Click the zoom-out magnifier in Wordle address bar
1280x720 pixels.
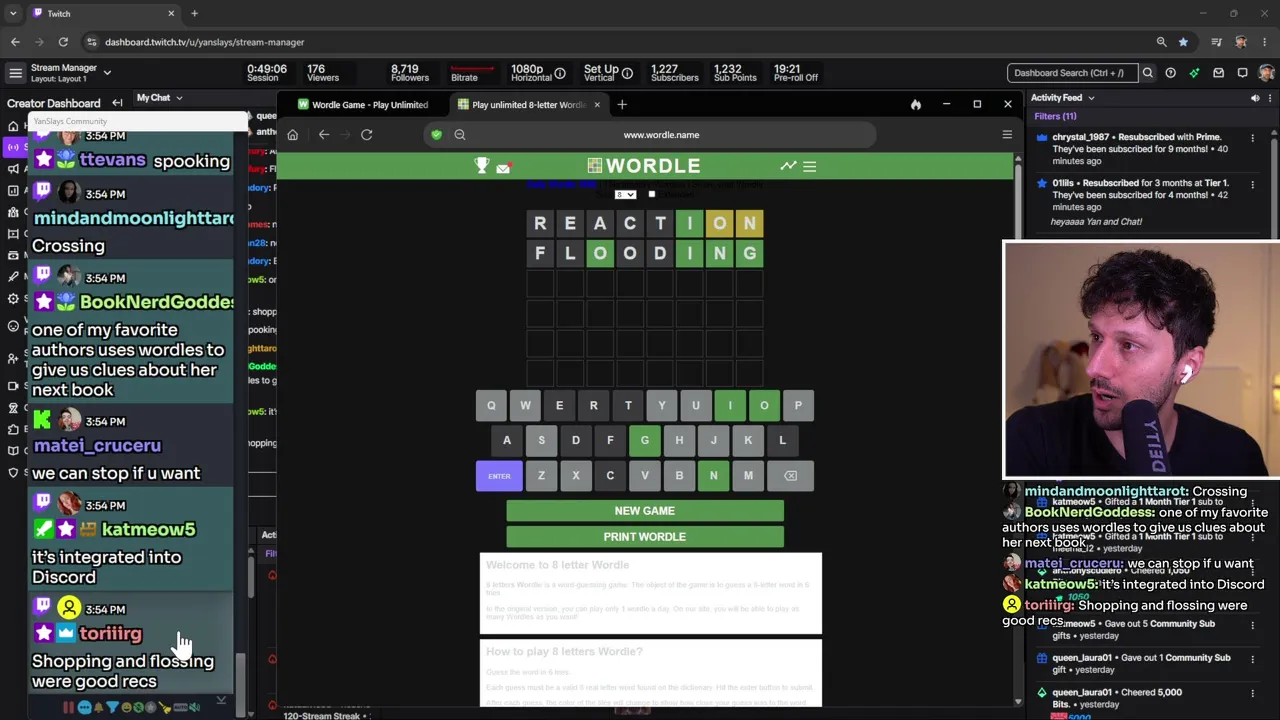(460, 135)
